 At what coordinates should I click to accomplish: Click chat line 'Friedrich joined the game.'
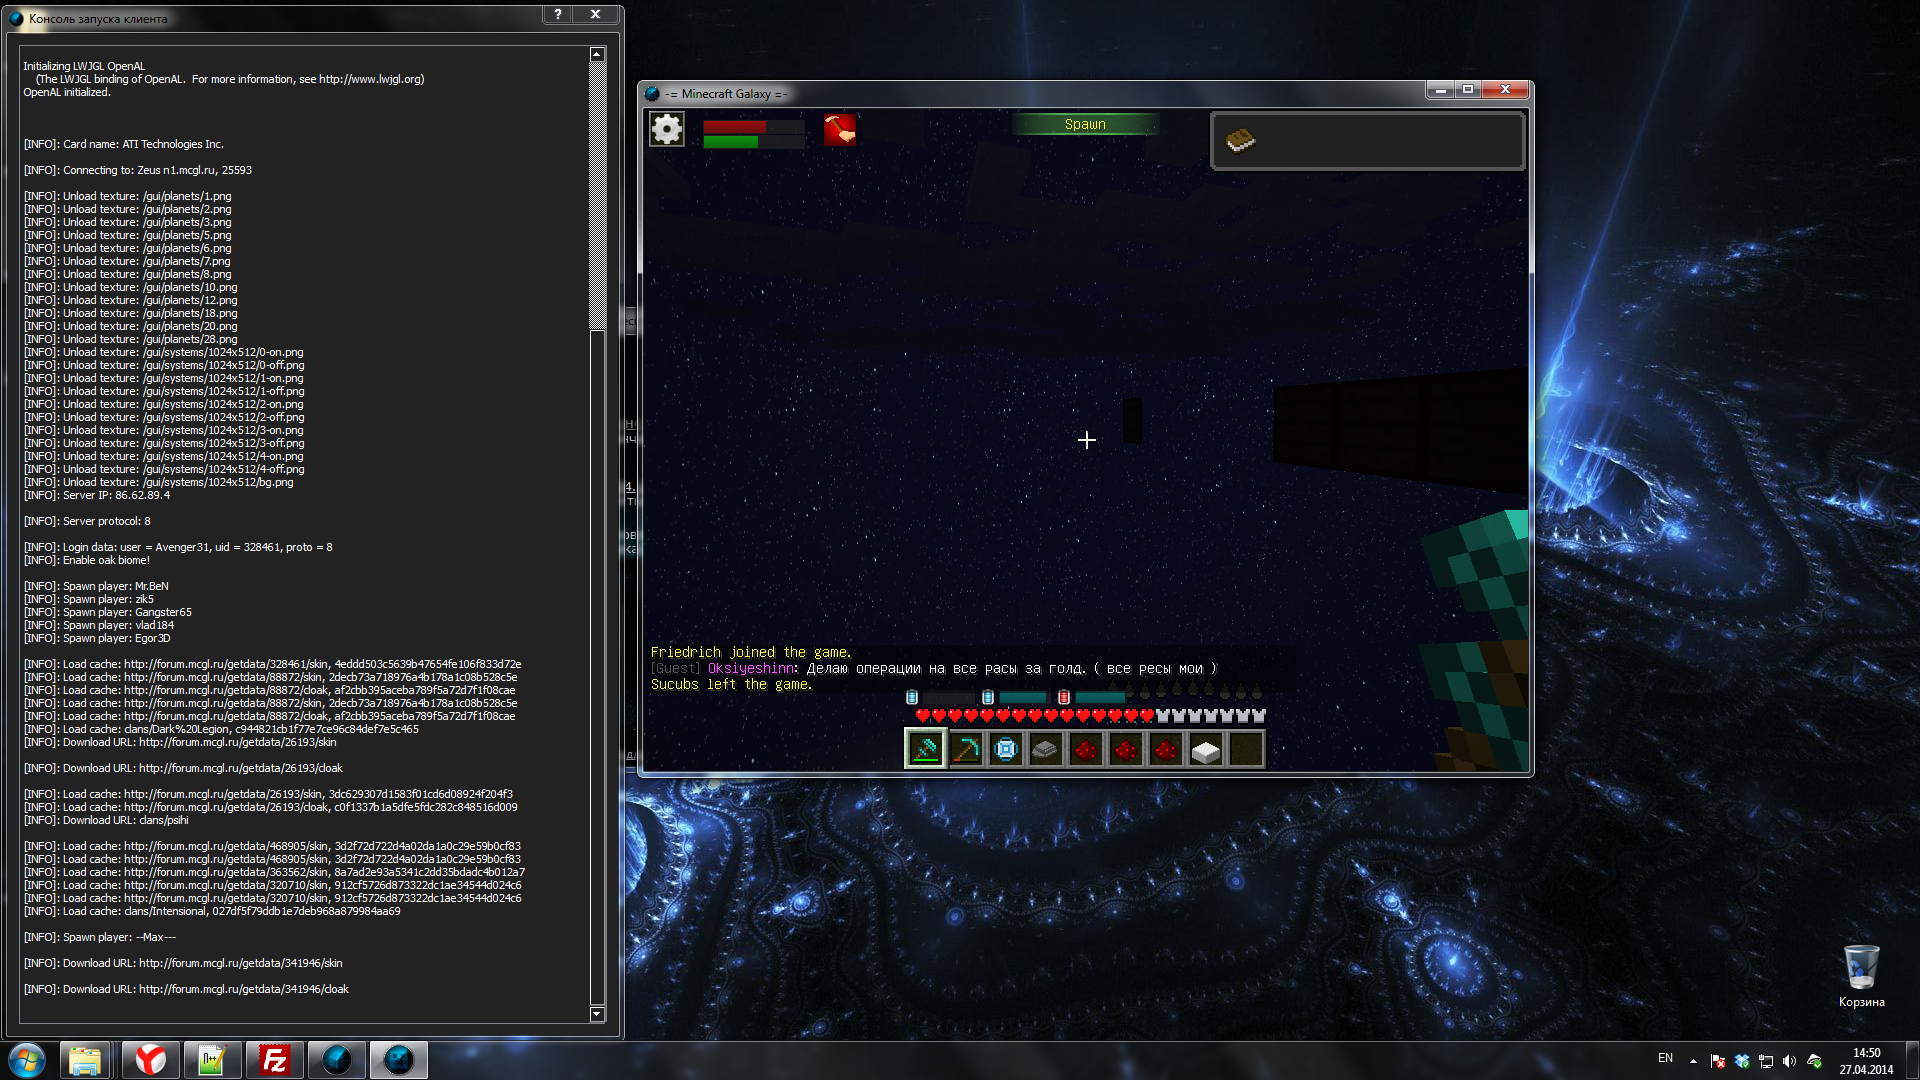tap(751, 652)
